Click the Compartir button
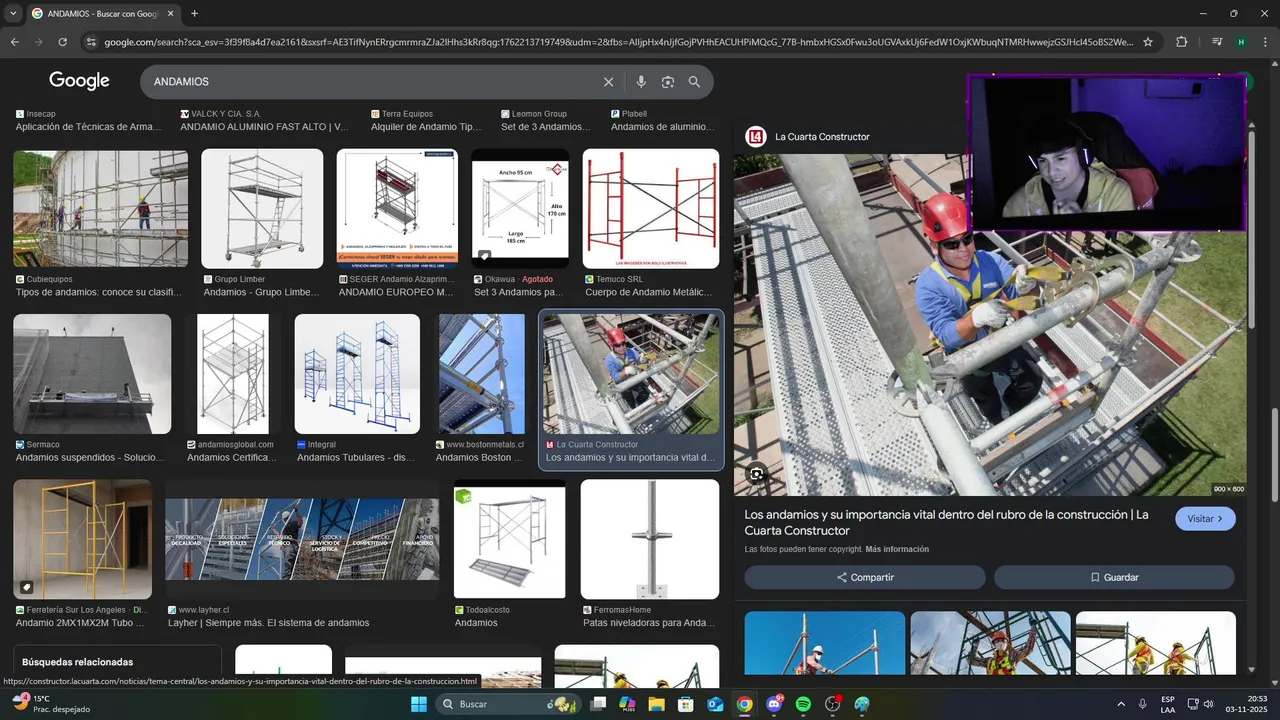1280x720 pixels. coord(865,577)
